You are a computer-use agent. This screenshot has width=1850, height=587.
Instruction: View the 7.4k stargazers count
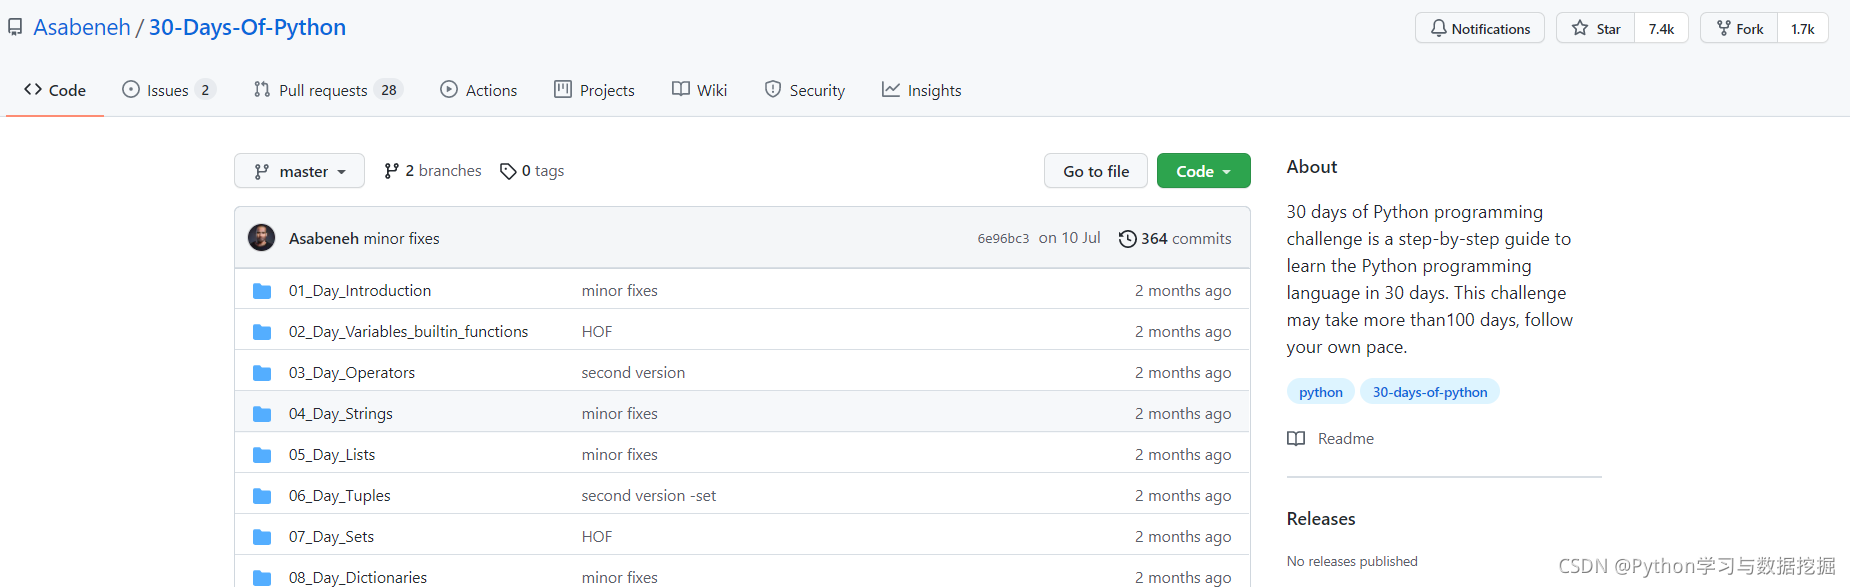pyautogui.click(x=1661, y=28)
